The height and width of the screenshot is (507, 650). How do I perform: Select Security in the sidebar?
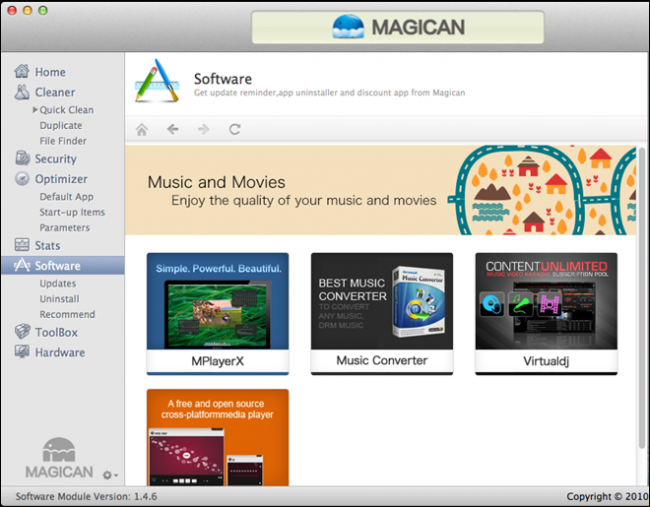[x=56, y=159]
